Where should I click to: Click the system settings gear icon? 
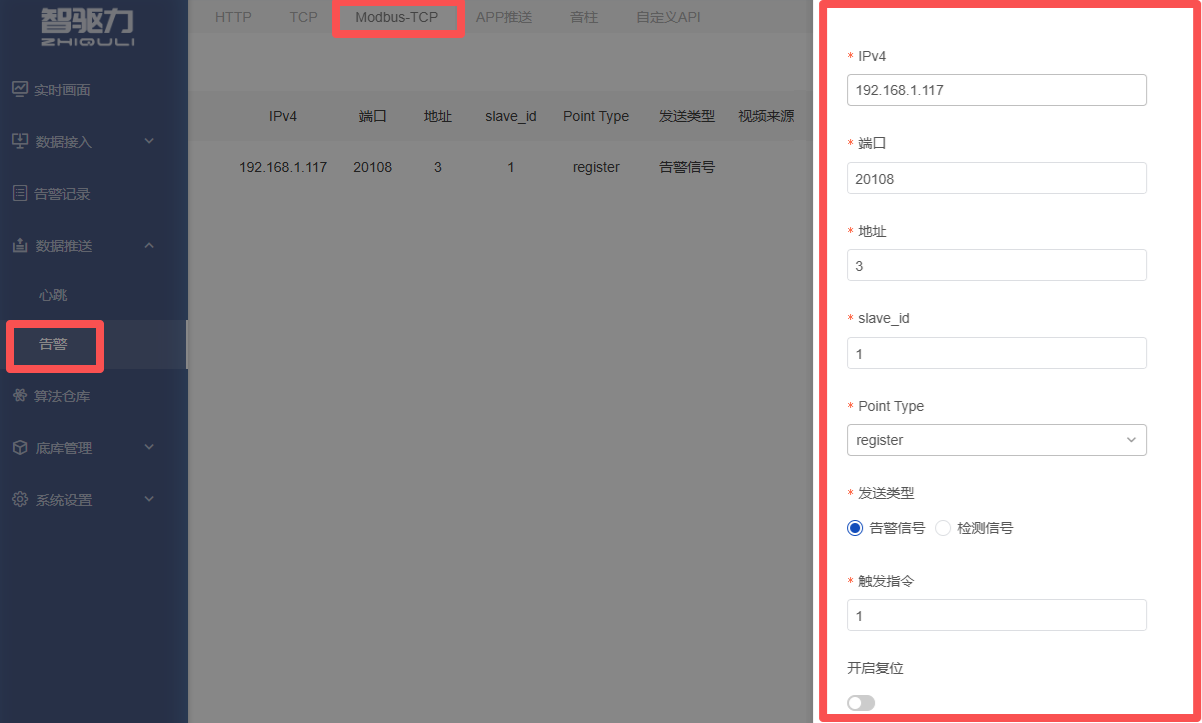point(20,499)
